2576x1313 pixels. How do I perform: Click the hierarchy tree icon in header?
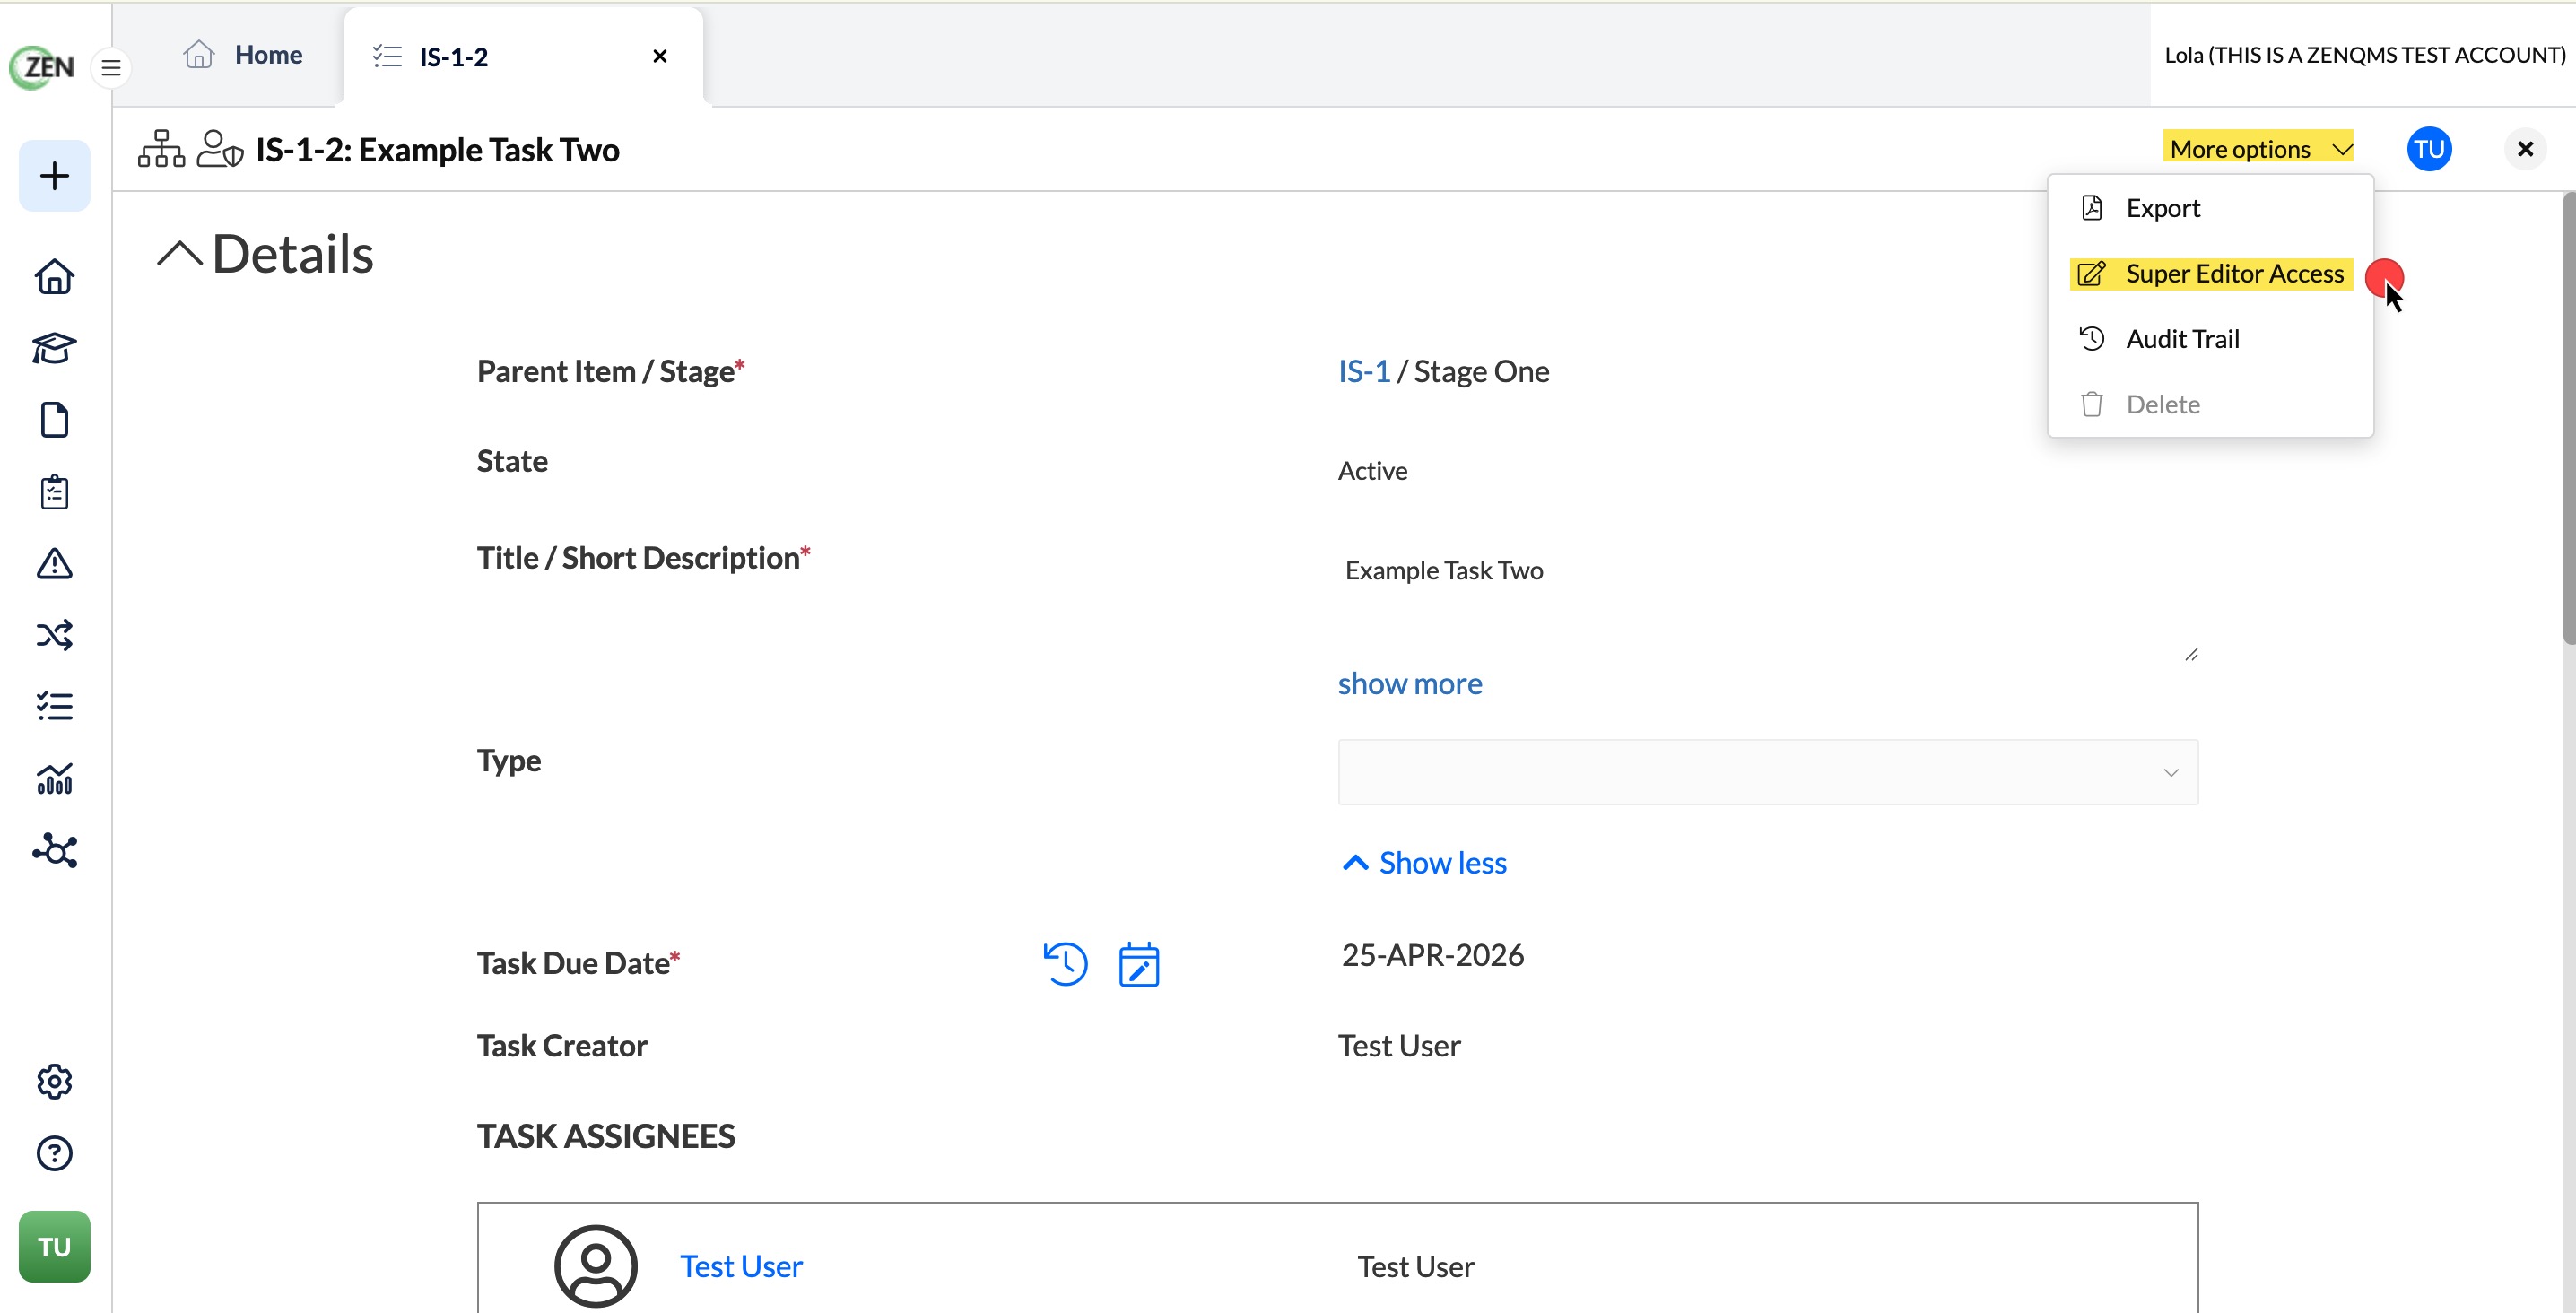click(161, 149)
